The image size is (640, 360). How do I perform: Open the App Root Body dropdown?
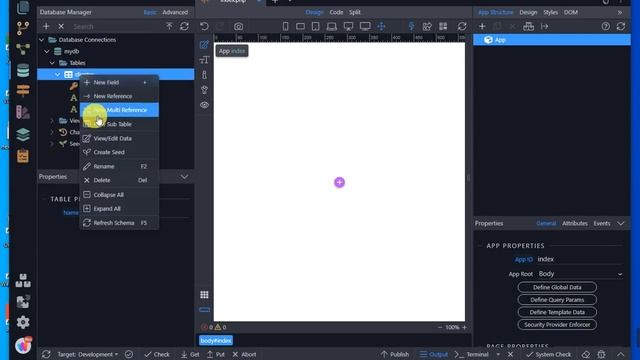[580, 274]
